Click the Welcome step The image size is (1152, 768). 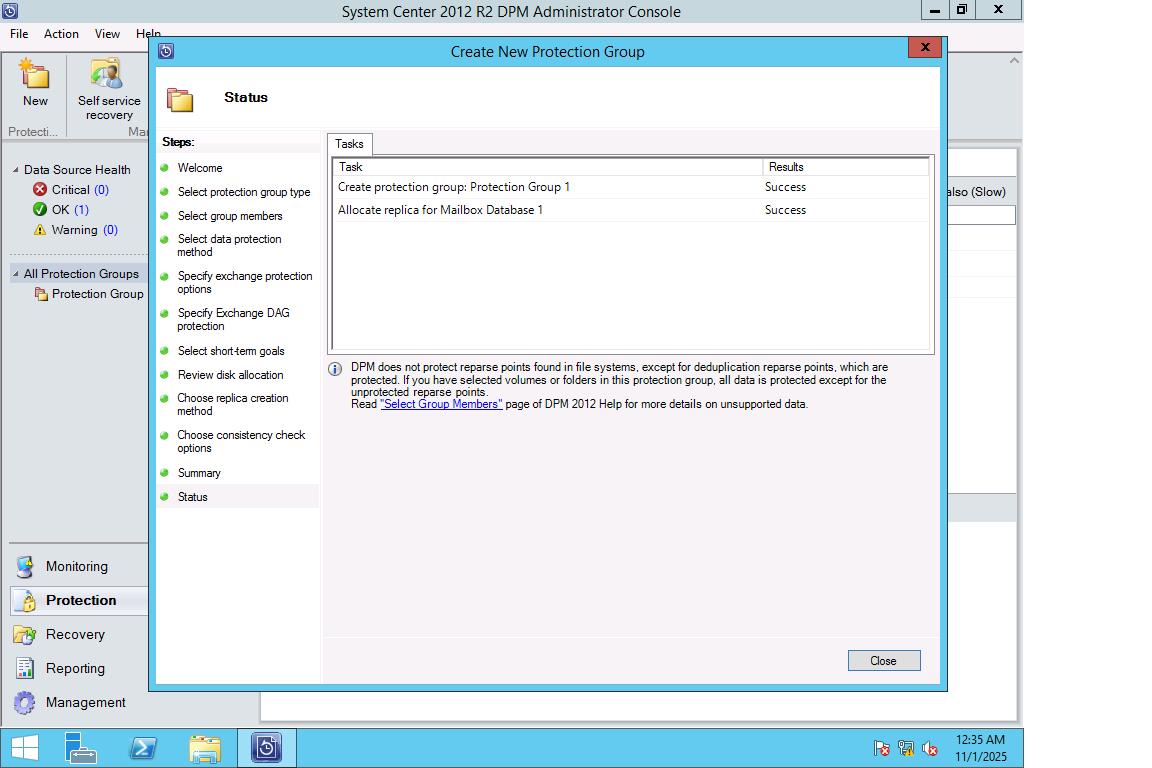[x=200, y=168]
